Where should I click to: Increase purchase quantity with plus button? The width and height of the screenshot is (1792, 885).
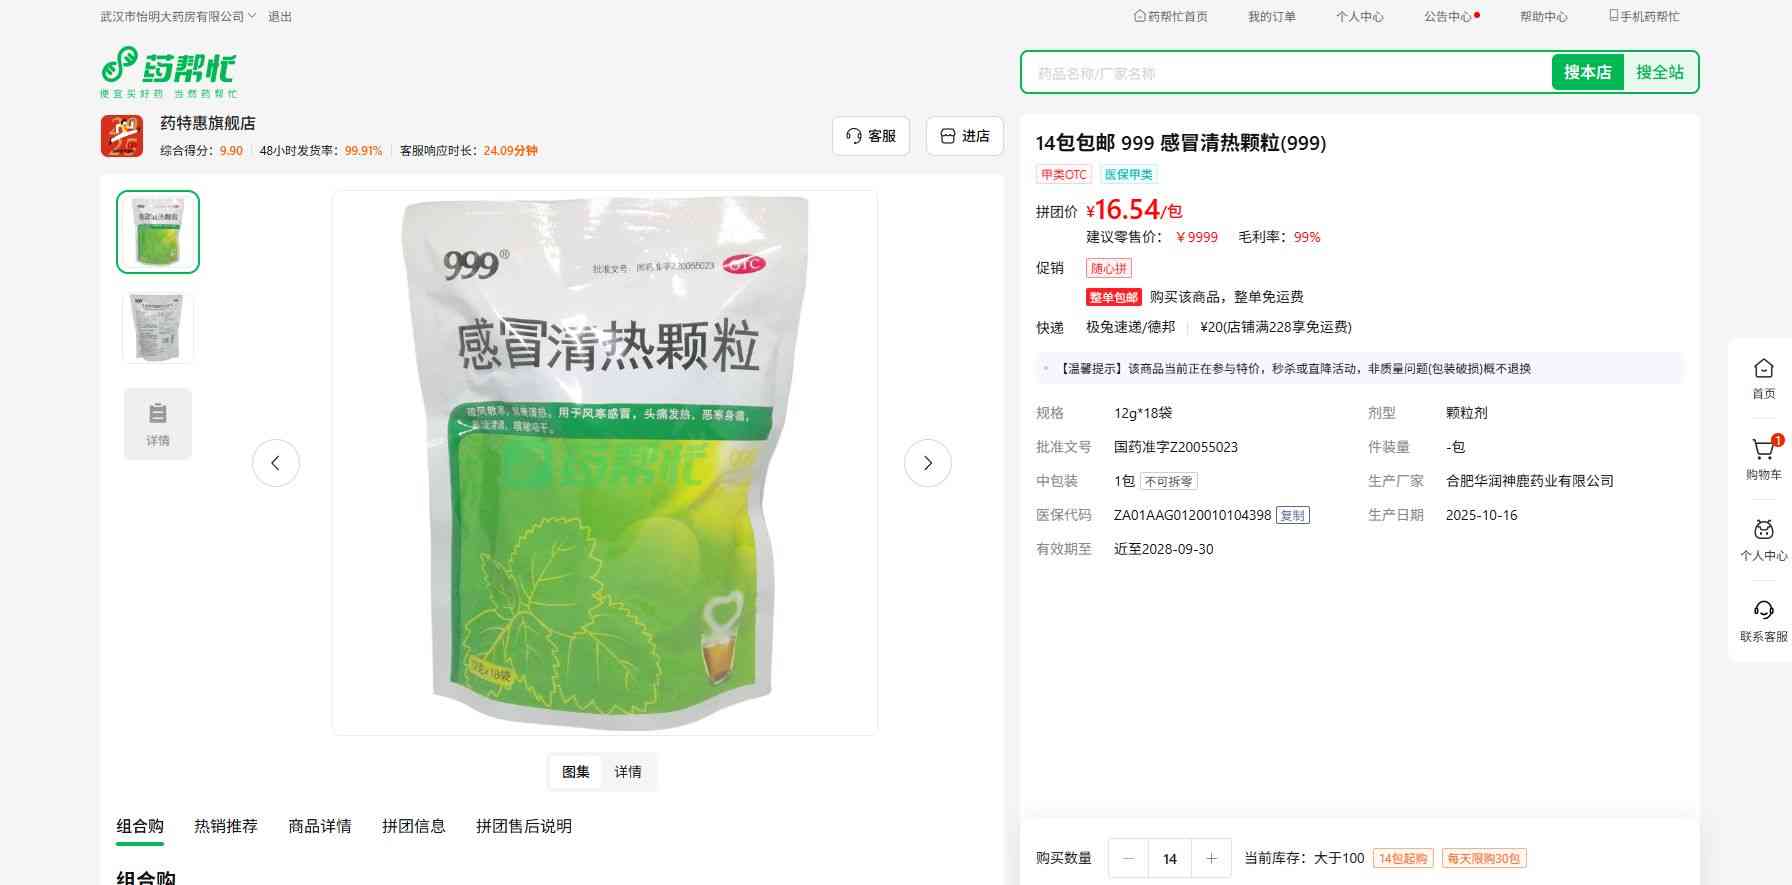click(x=1211, y=858)
